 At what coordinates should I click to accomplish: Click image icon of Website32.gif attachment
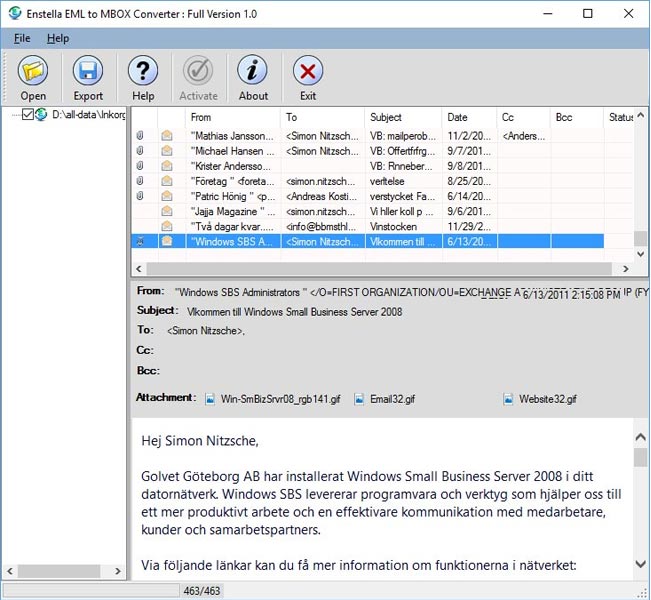click(x=508, y=399)
